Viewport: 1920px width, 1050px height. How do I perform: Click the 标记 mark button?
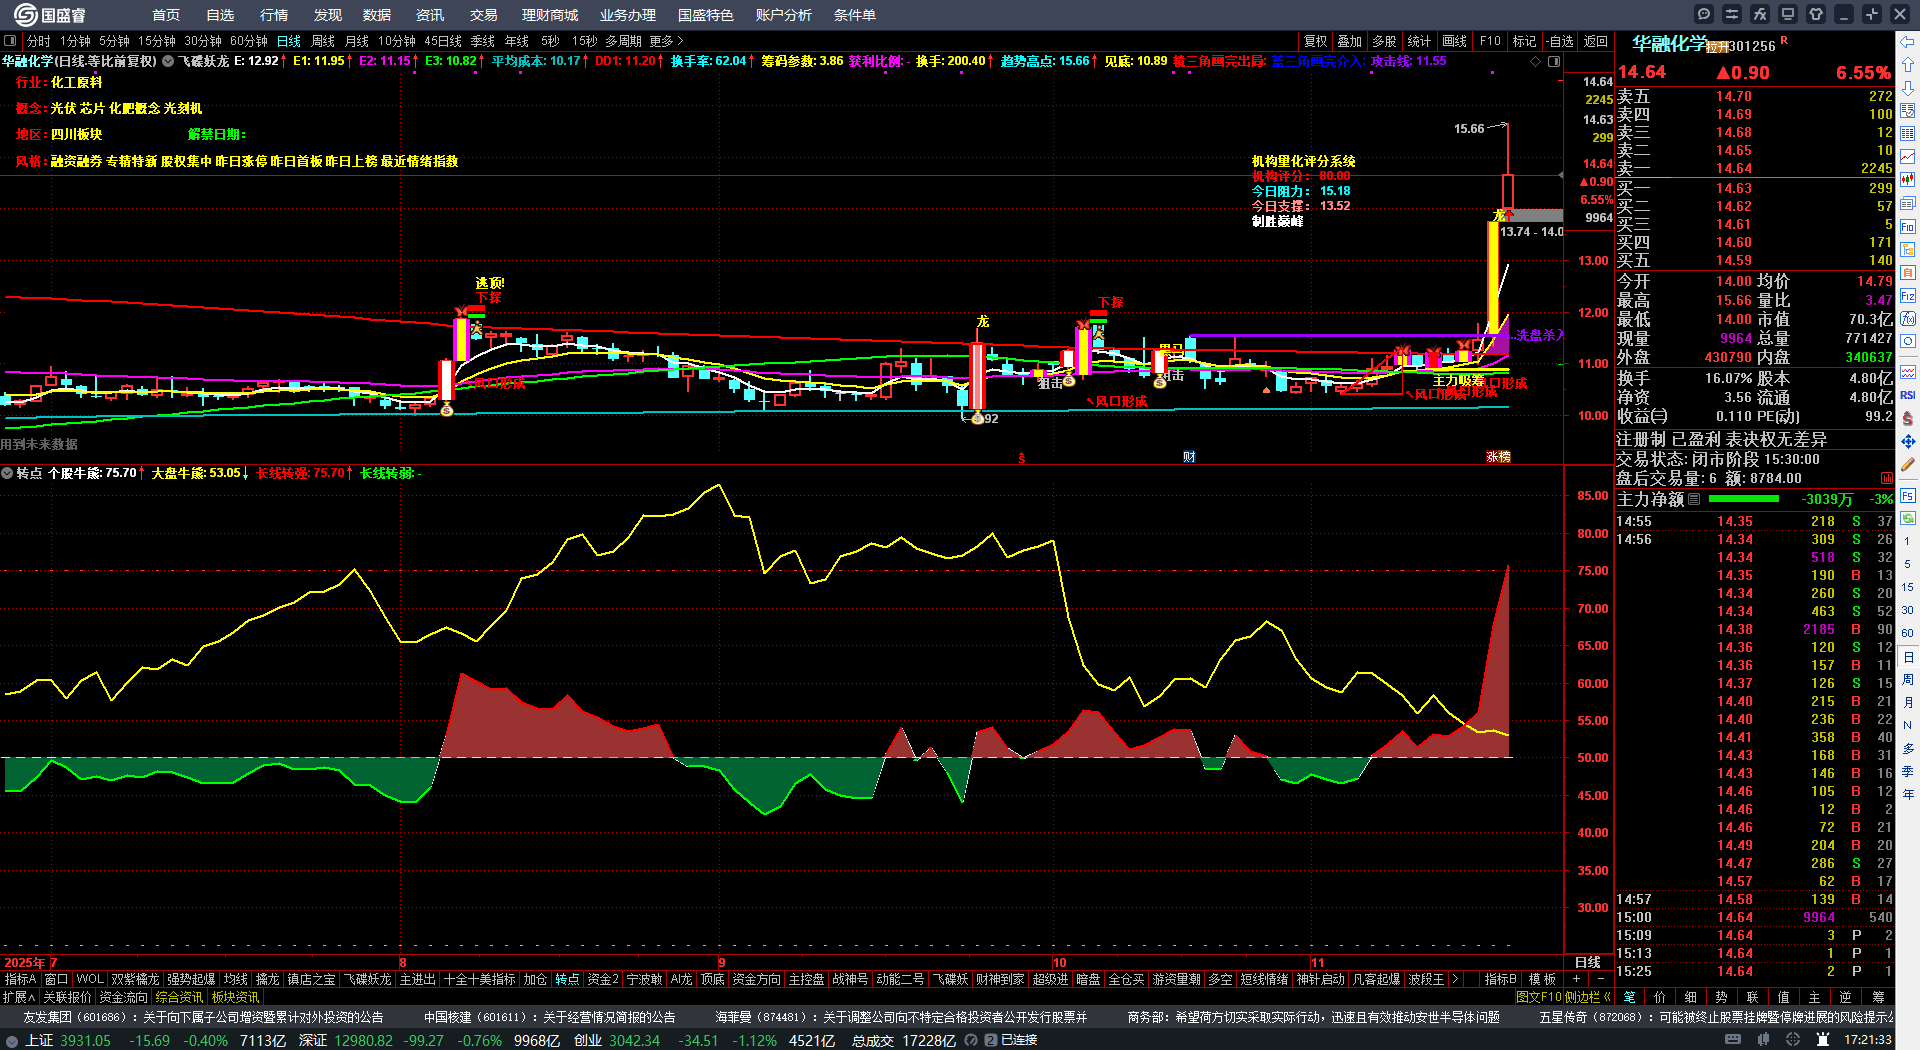pyautogui.click(x=1524, y=41)
